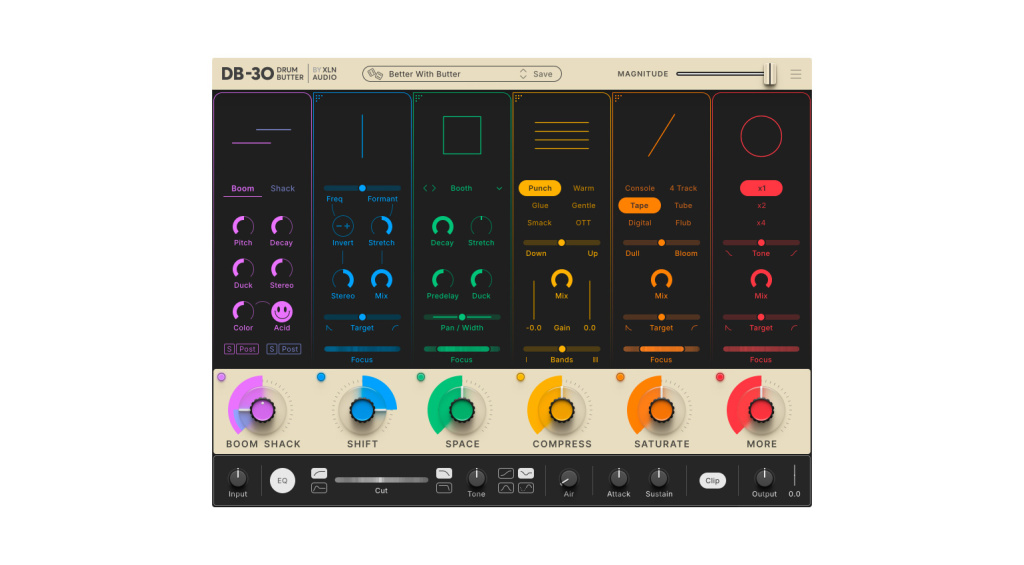This screenshot has width=1024, height=565.
Task: Click the next reverb arrow beside Booth
Action: pos(434,188)
